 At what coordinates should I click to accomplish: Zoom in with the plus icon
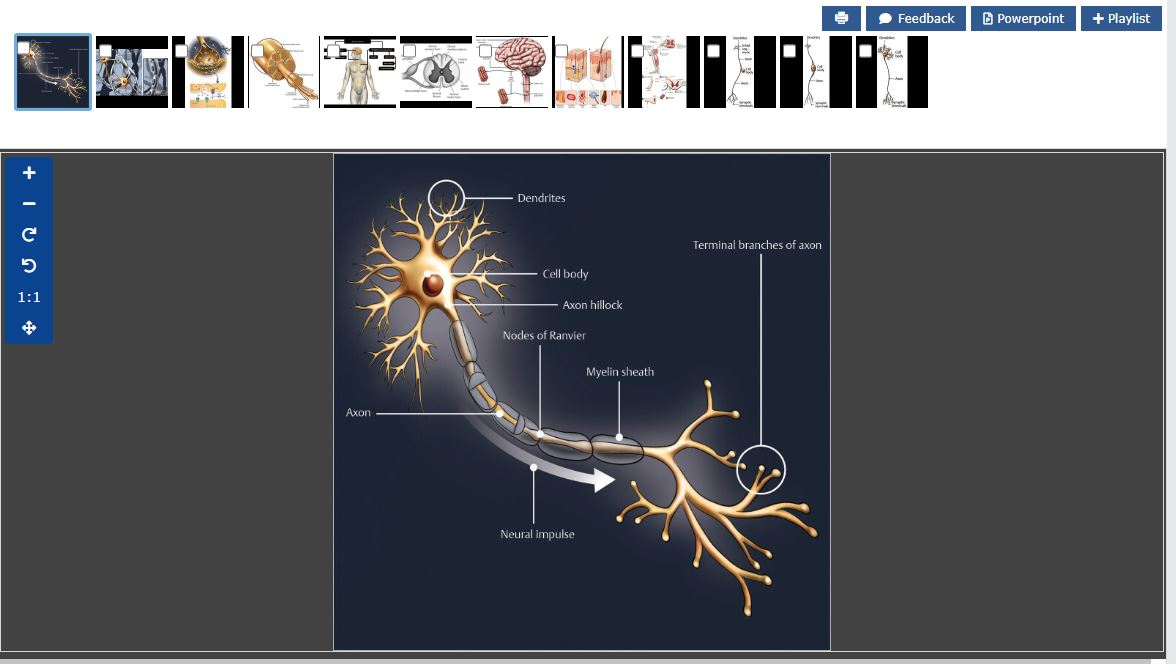pyautogui.click(x=29, y=173)
